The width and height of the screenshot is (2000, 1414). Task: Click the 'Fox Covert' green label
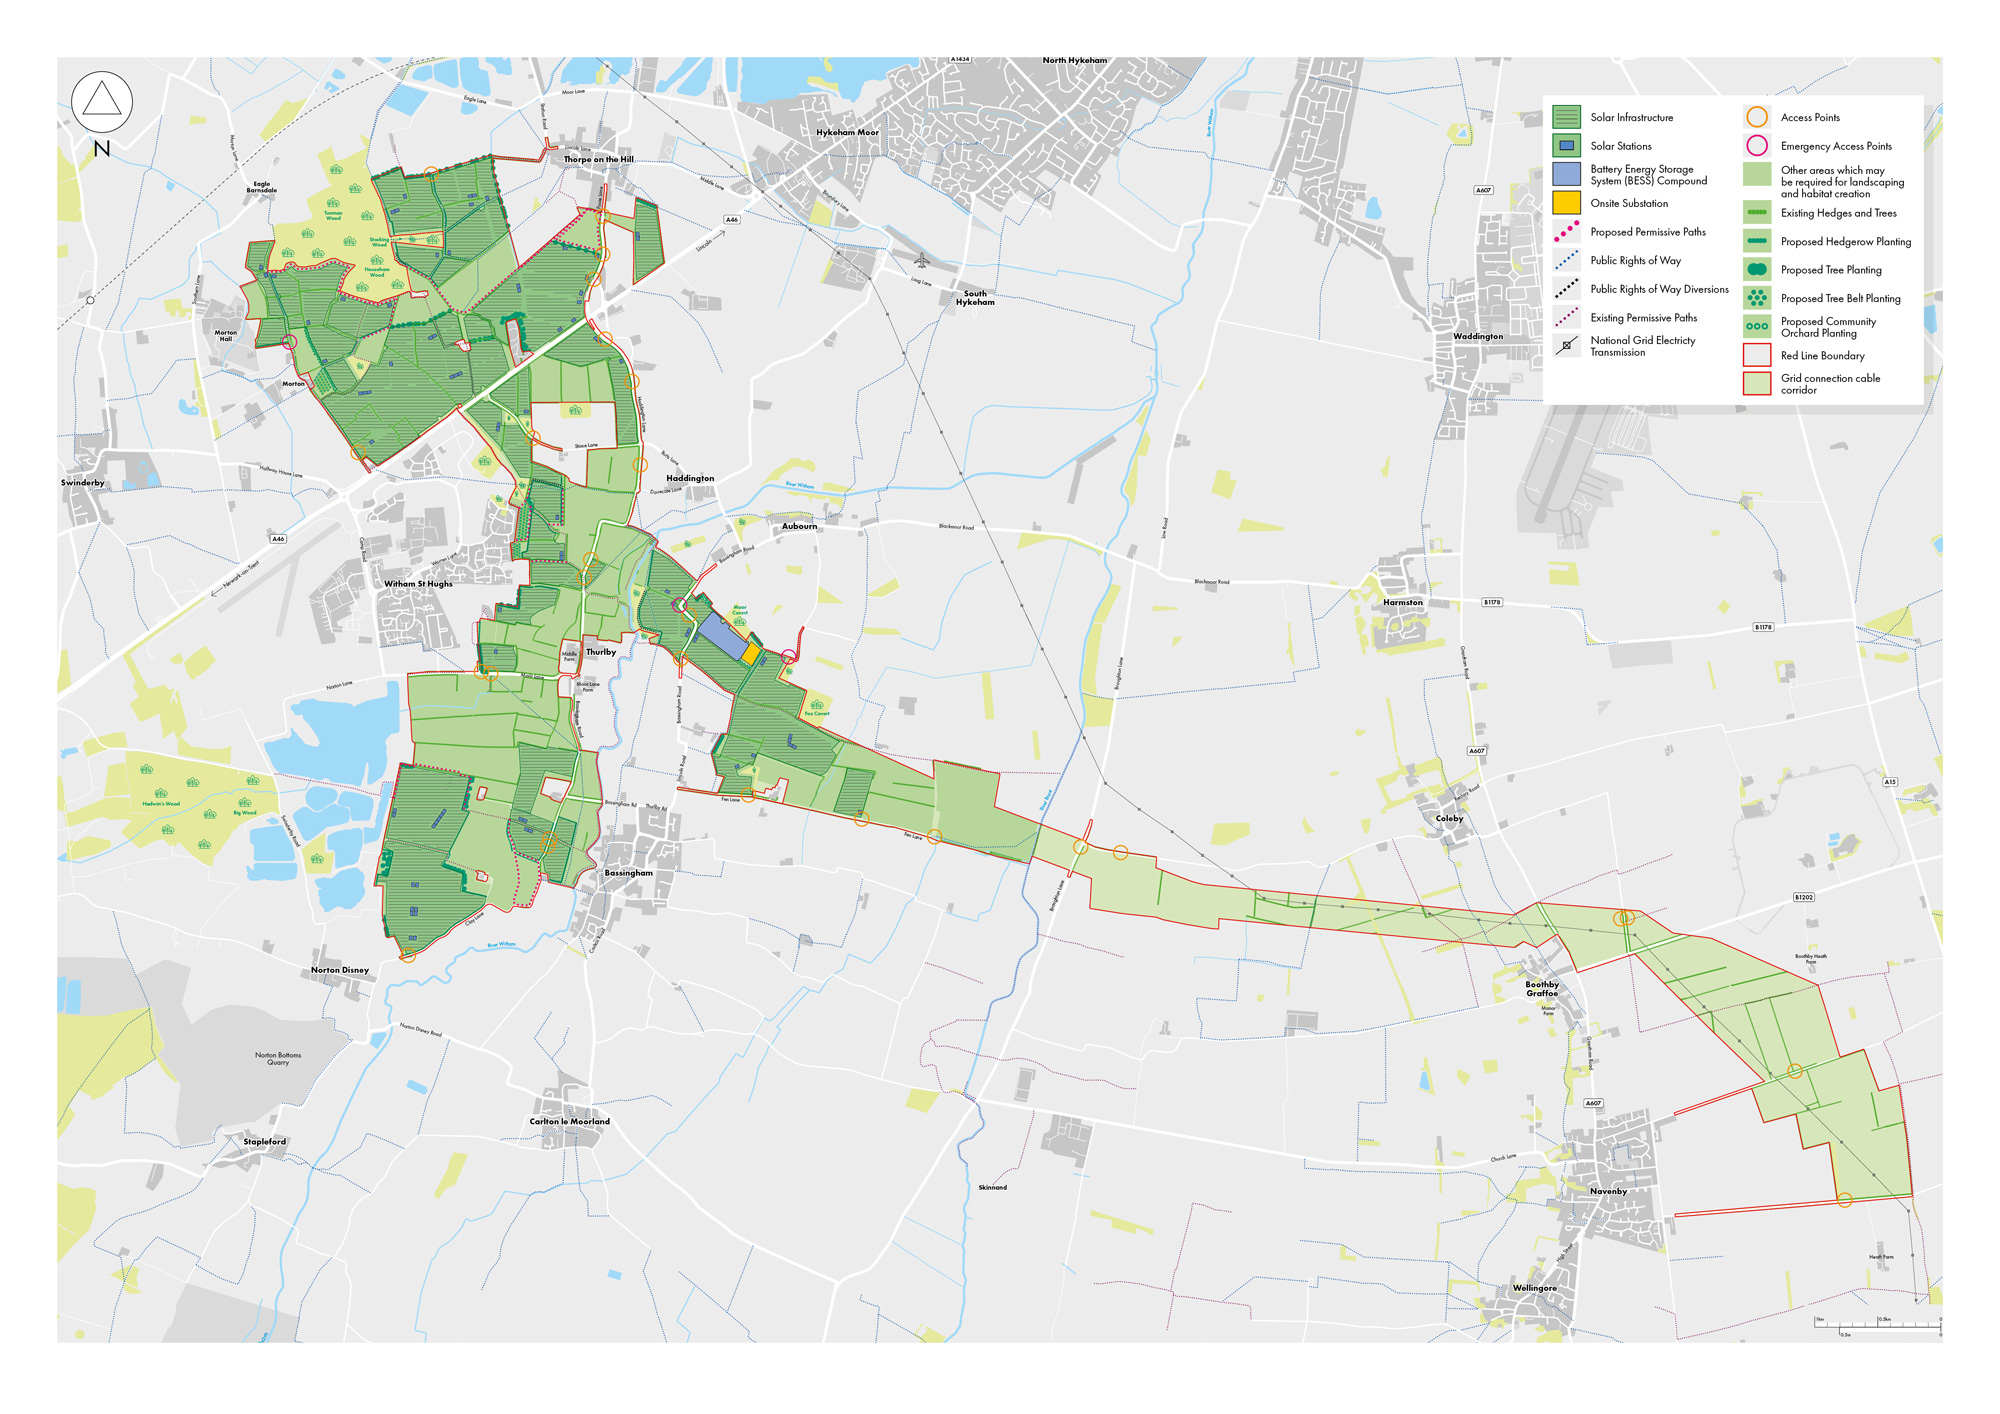tap(817, 714)
